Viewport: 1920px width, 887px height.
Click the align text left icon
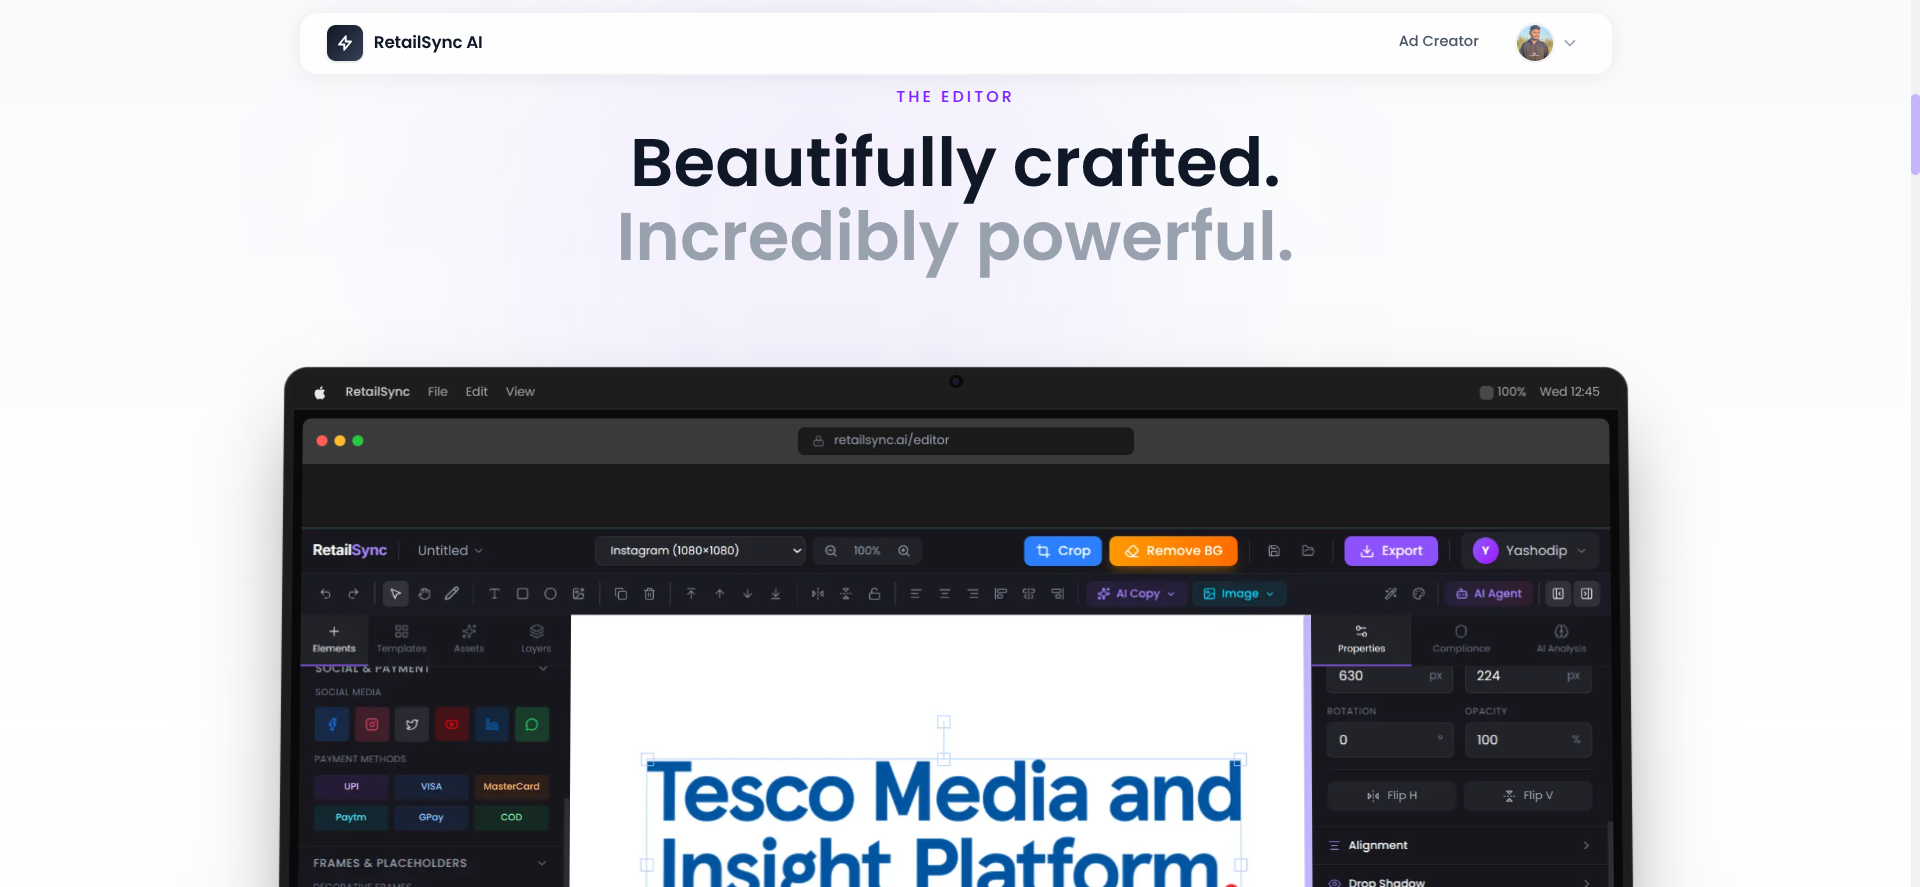(916, 594)
